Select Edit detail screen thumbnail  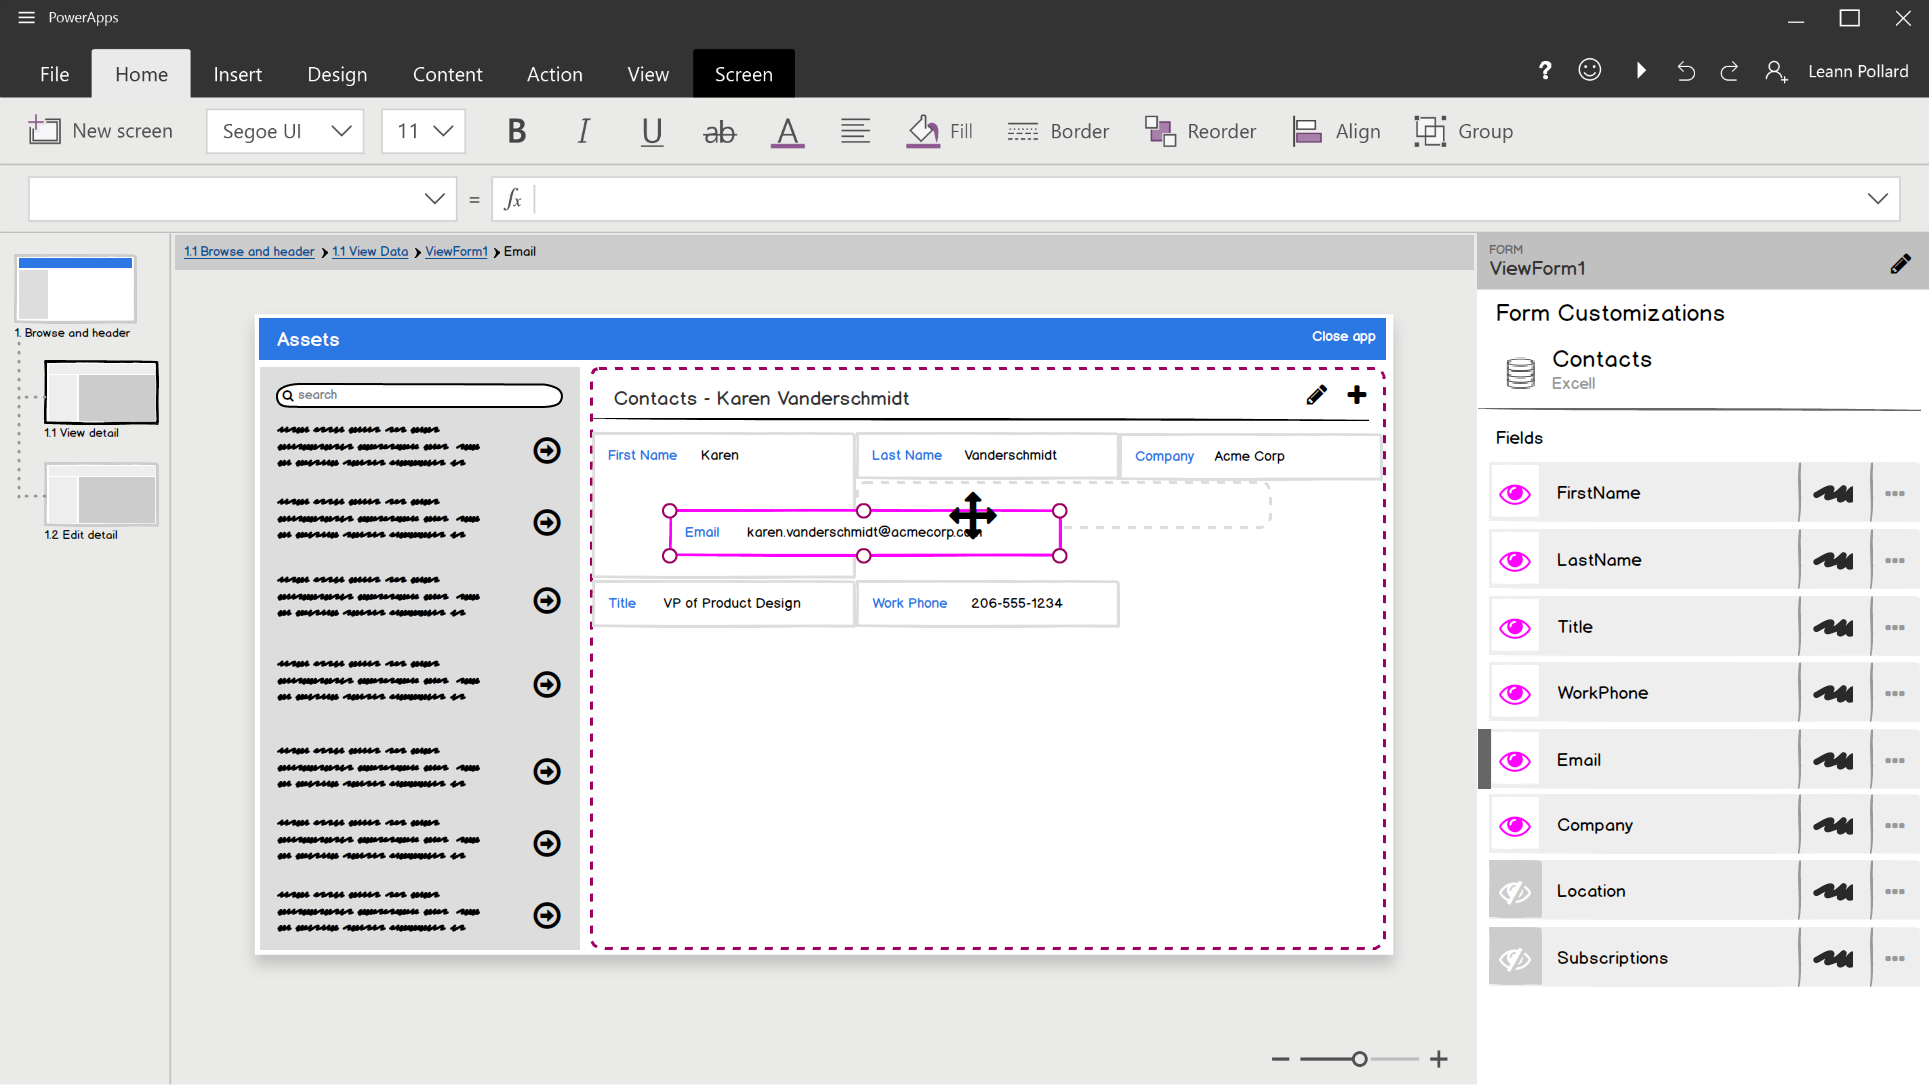tap(101, 494)
